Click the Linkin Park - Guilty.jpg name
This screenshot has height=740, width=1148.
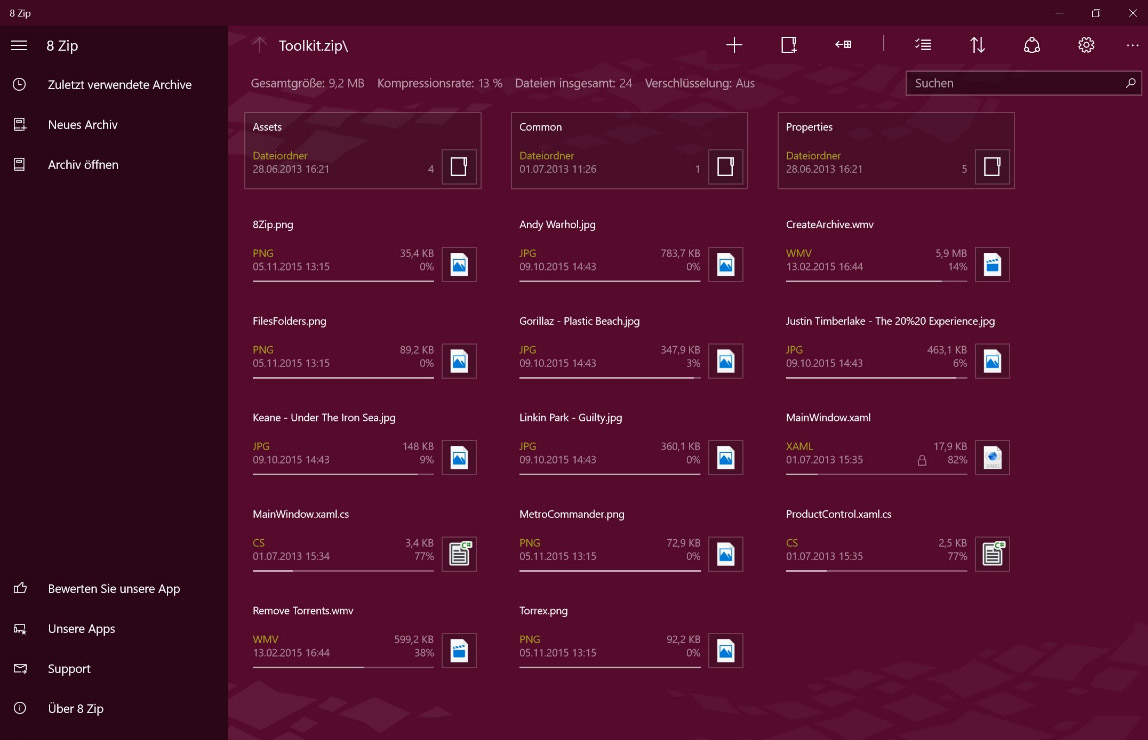[x=570, y=418]
